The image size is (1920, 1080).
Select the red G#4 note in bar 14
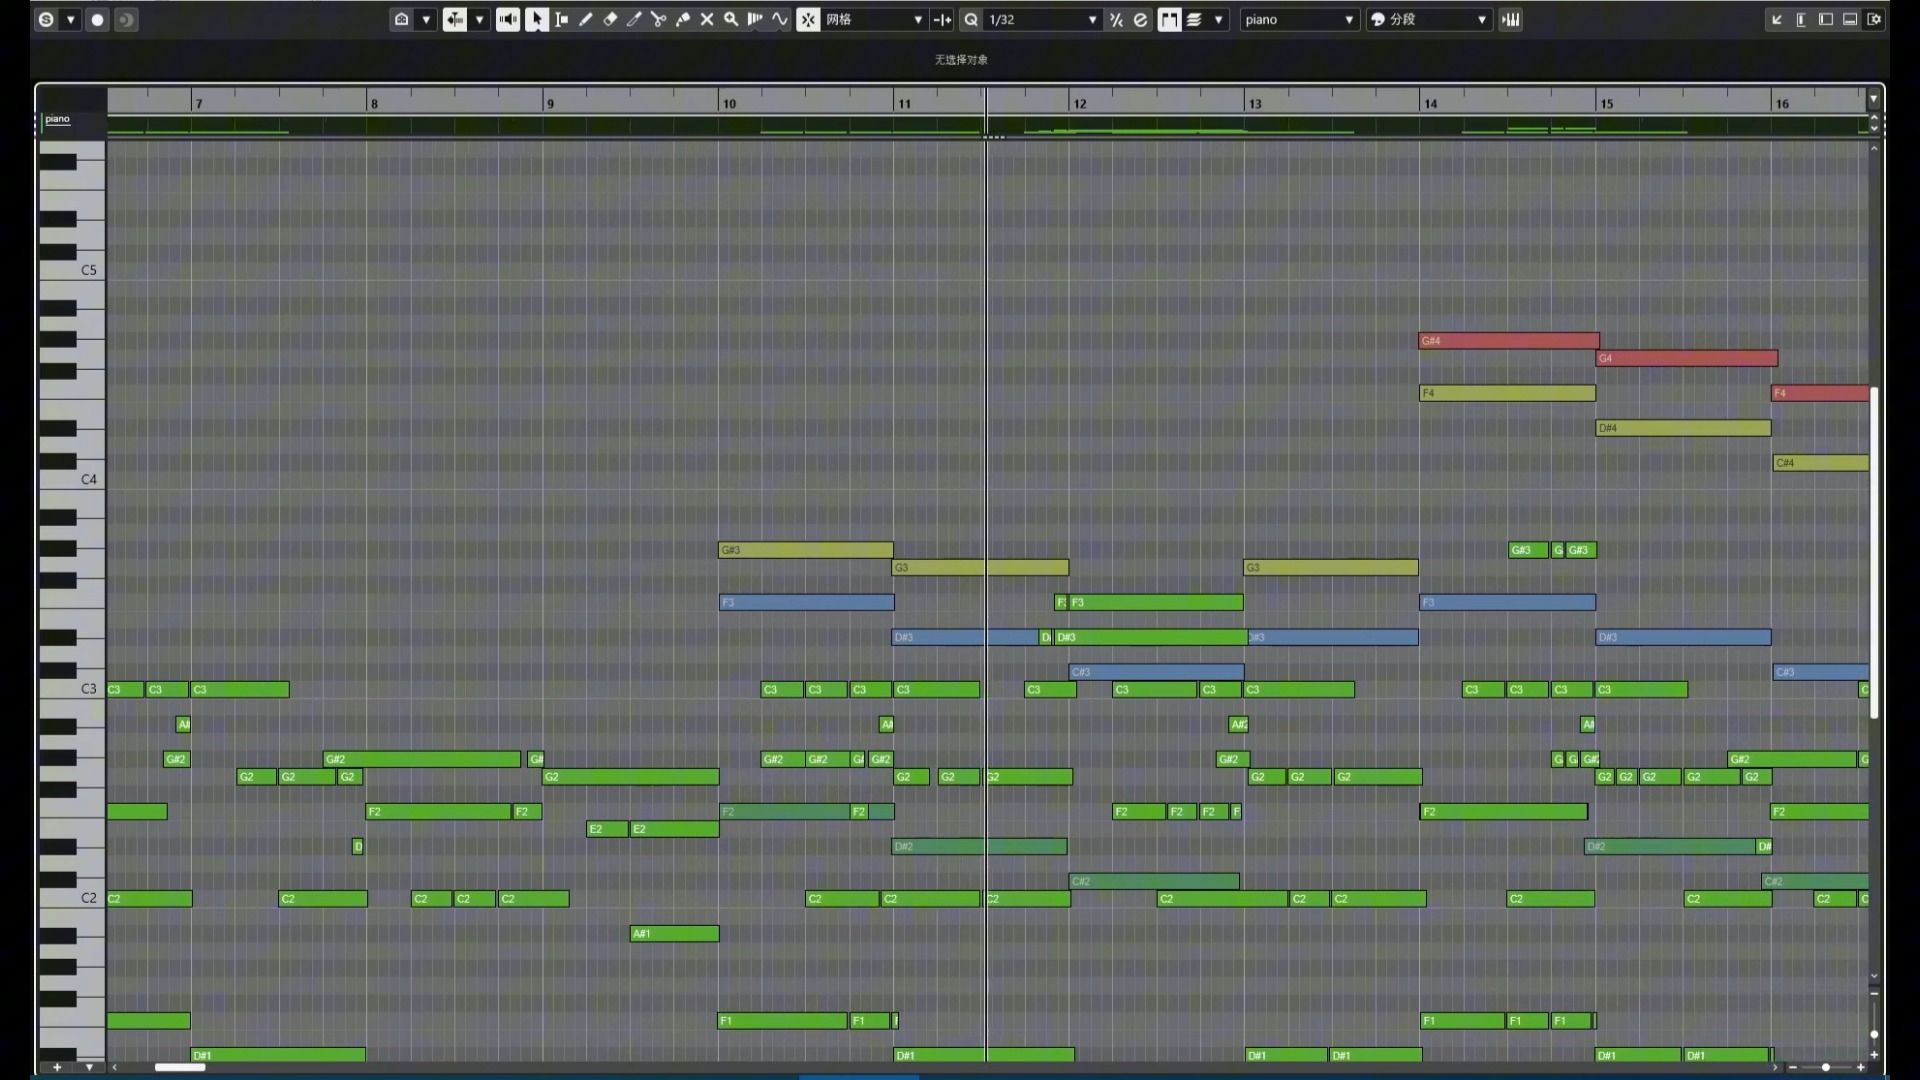tap(1509, 341)
